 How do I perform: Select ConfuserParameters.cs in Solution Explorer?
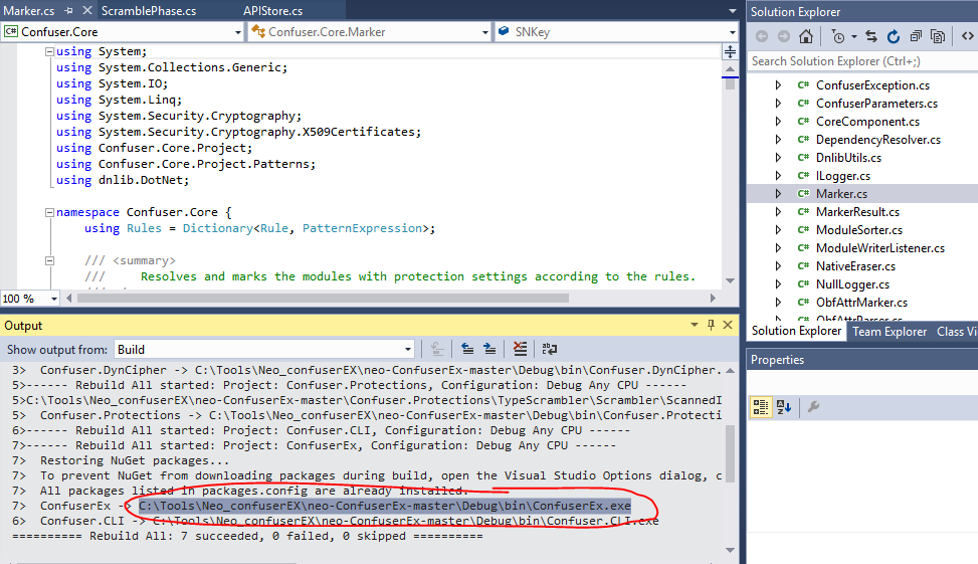tap(876, 104)
